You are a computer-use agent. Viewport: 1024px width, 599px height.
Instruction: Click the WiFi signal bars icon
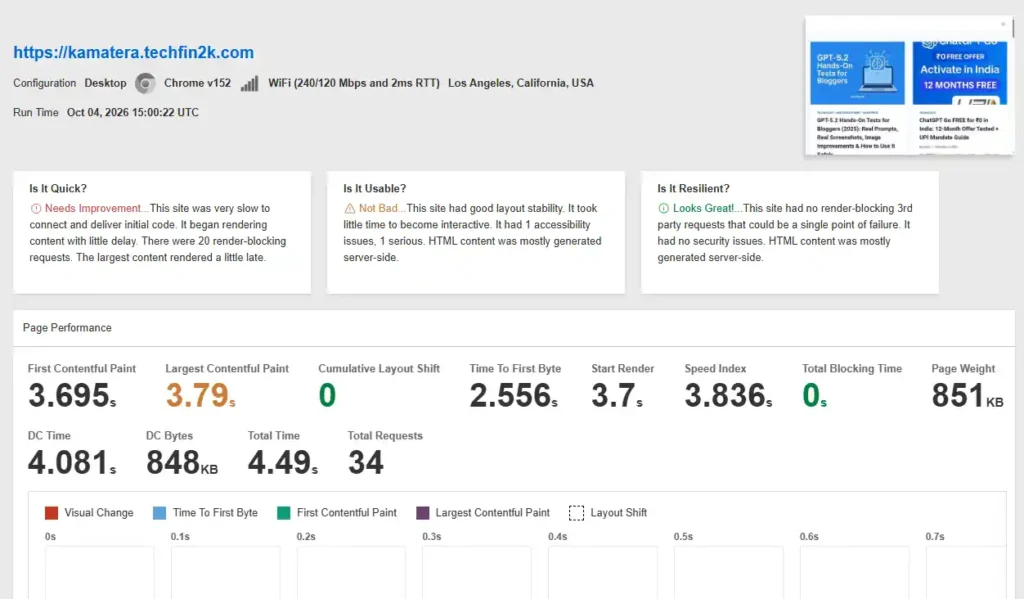coord(249,84)
